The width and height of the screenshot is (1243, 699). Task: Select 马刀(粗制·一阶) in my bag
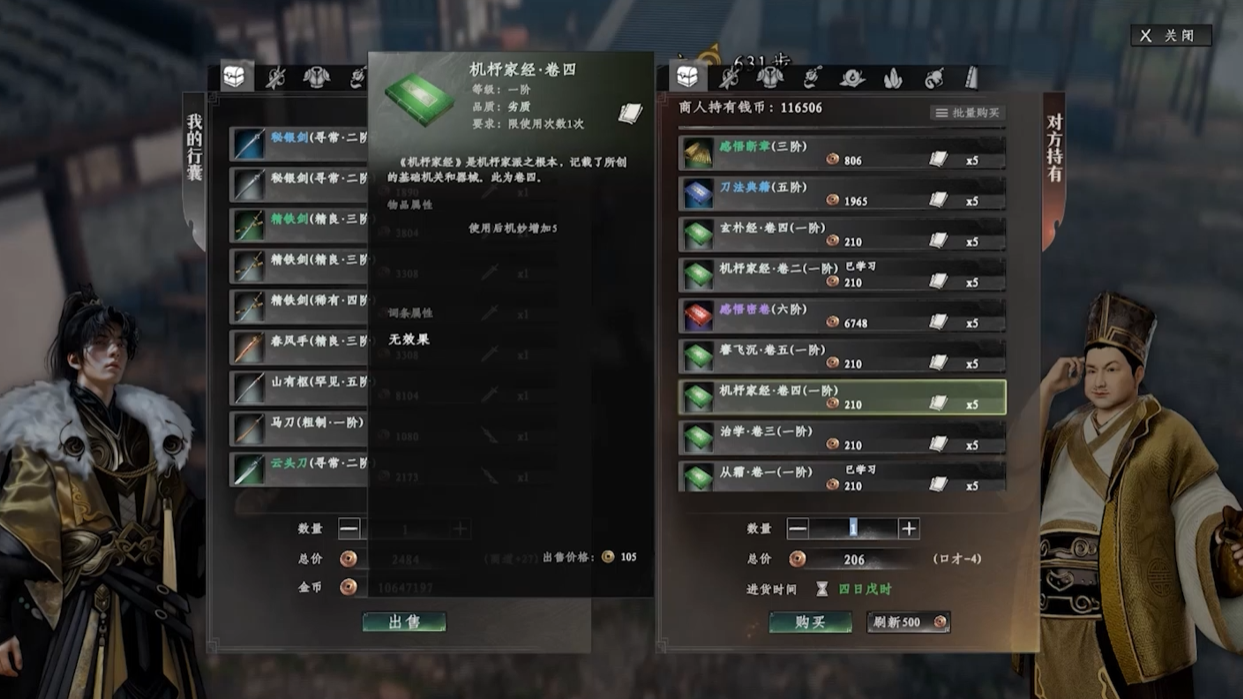click(299, 428)
